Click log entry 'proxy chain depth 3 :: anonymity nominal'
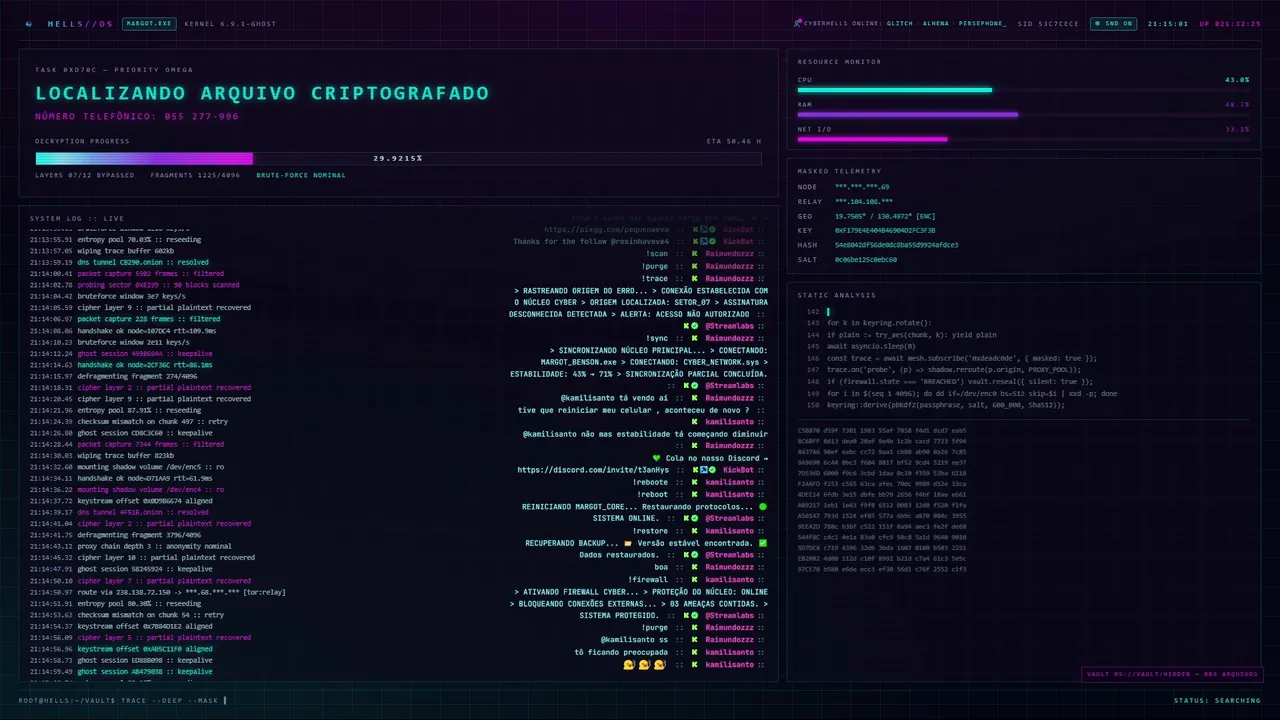1280x720 pixels. [154, 546]
